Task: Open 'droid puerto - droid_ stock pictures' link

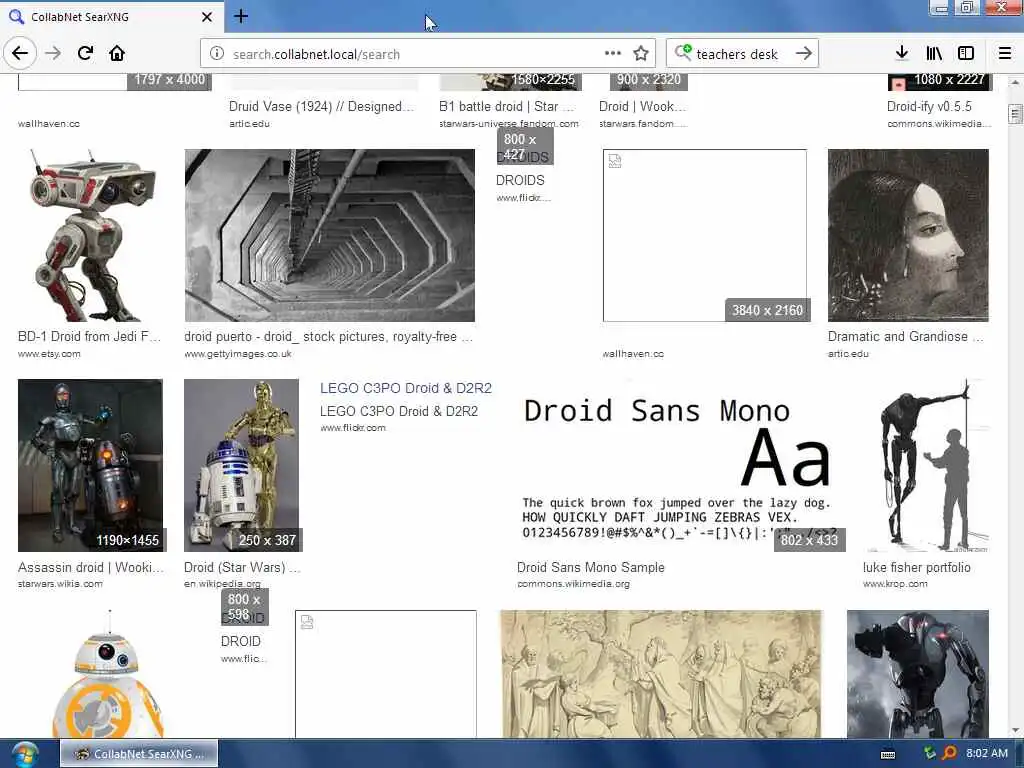Action: 328,336
